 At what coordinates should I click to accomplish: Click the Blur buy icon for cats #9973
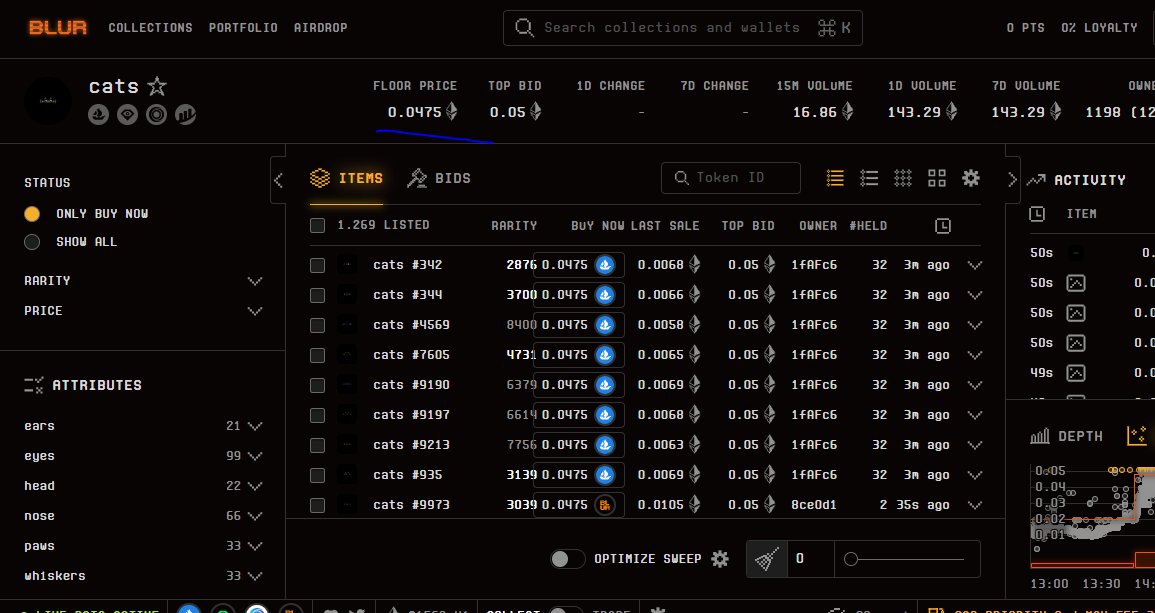[605, 505]
